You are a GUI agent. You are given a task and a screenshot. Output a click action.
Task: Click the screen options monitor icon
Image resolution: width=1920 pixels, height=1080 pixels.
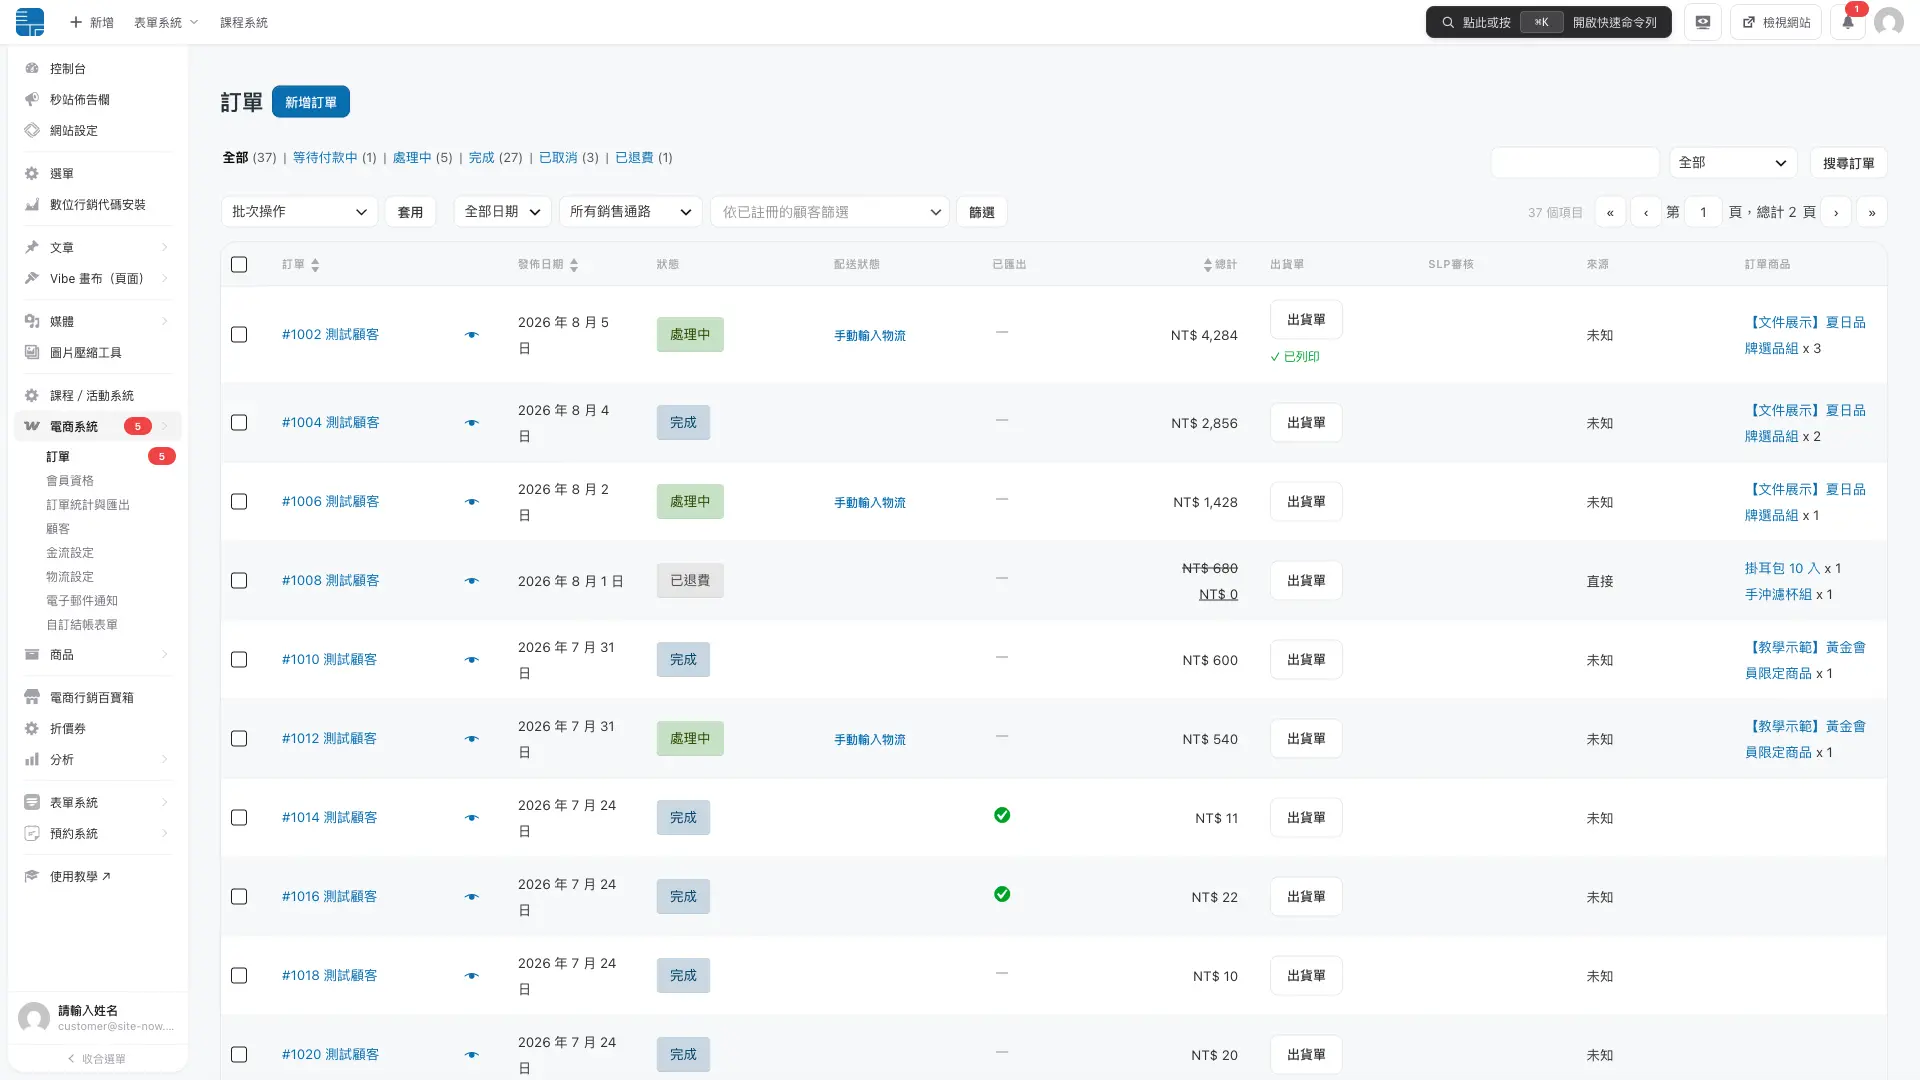[1703, 22]
